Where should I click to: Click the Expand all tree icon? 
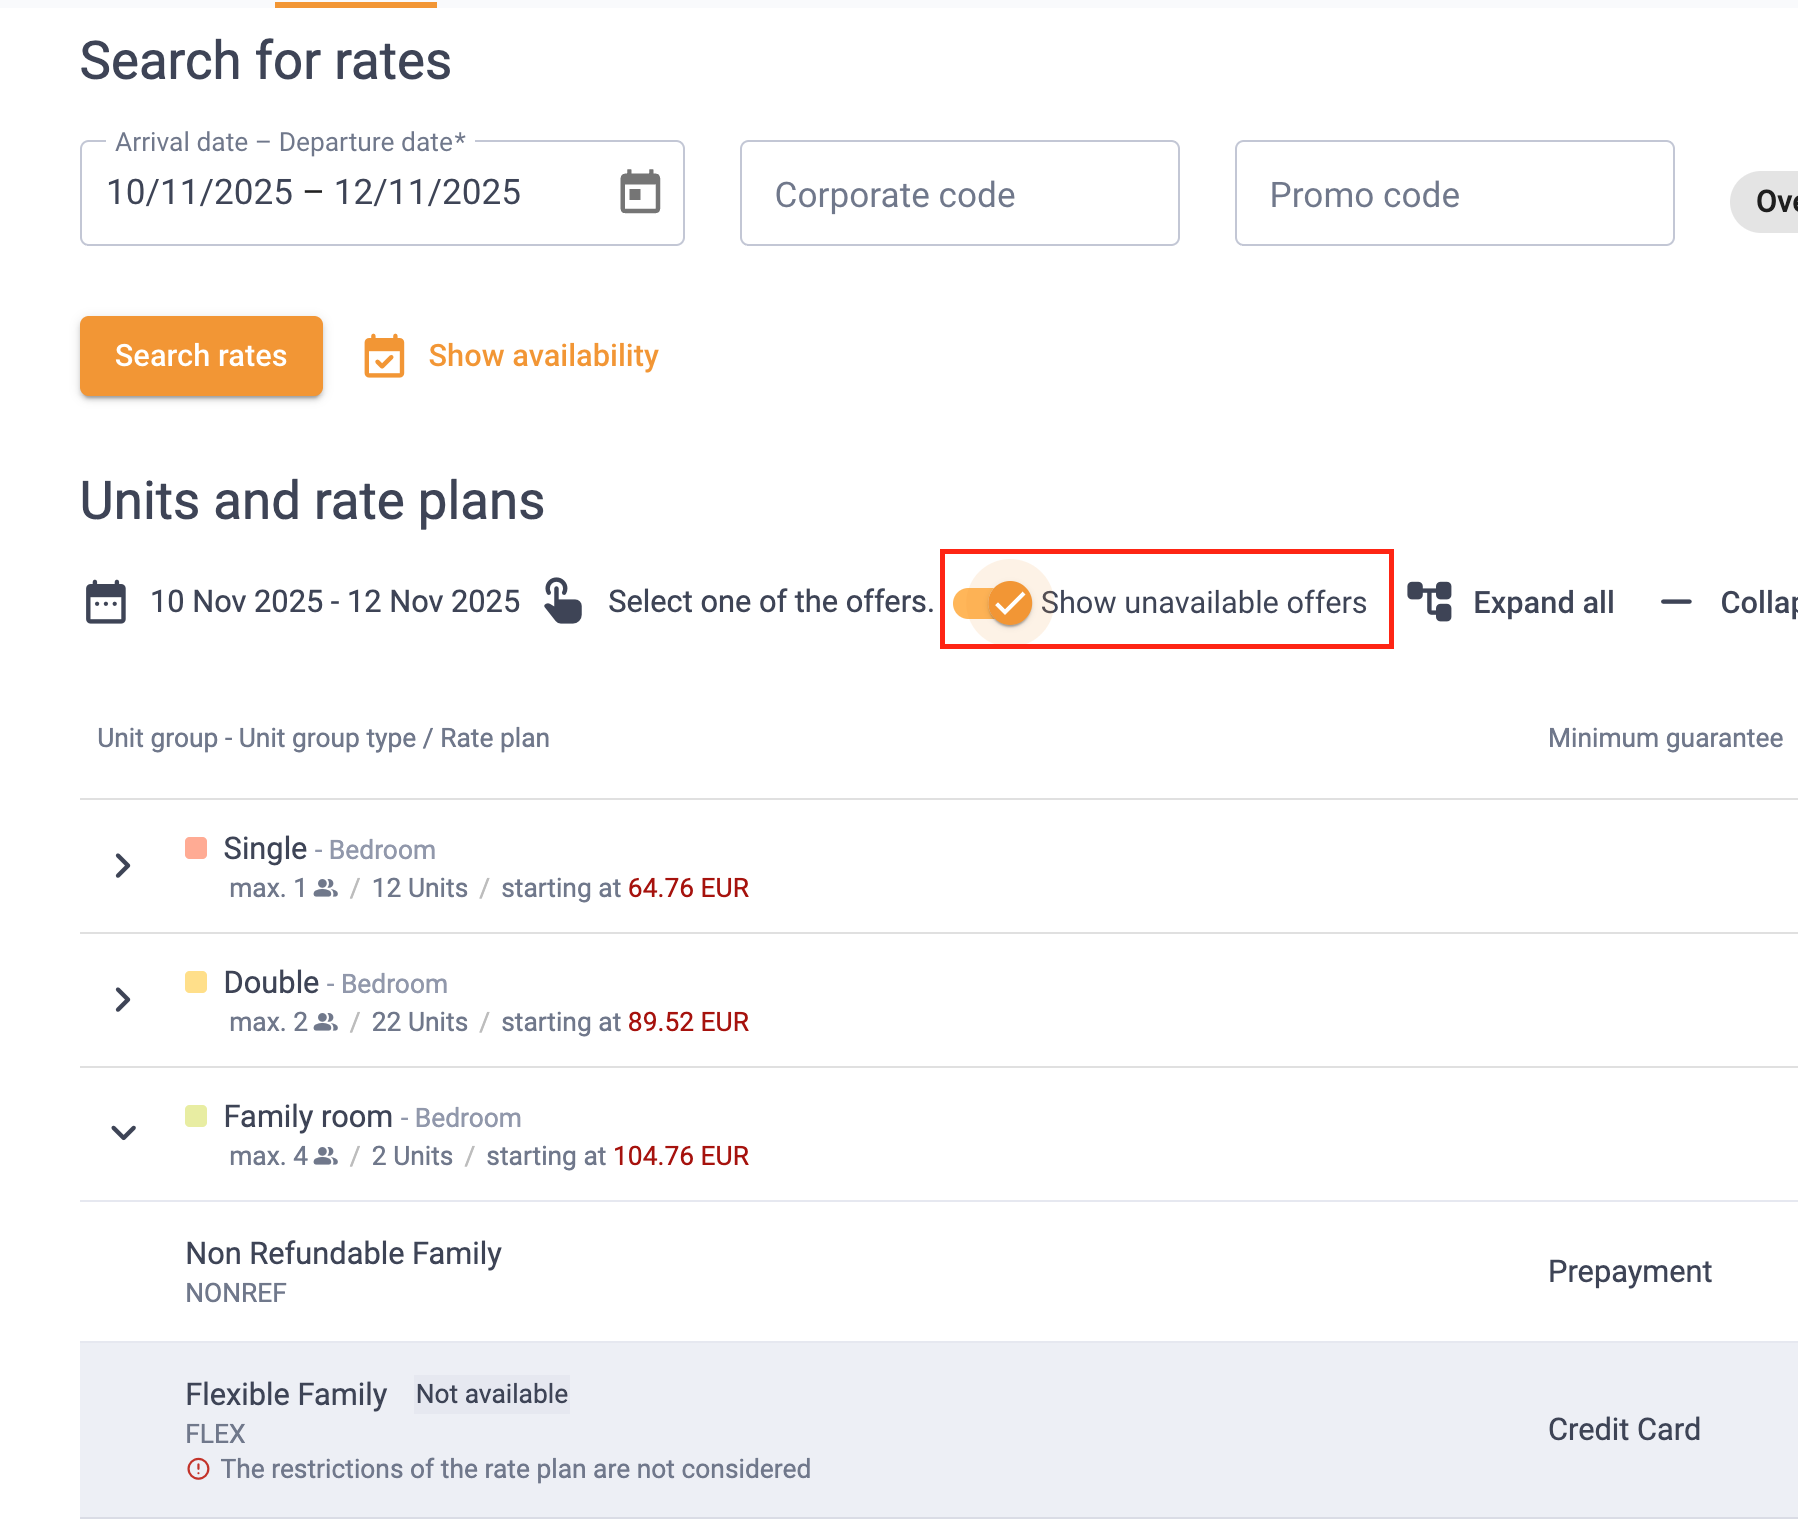(x=1430, y=602)
